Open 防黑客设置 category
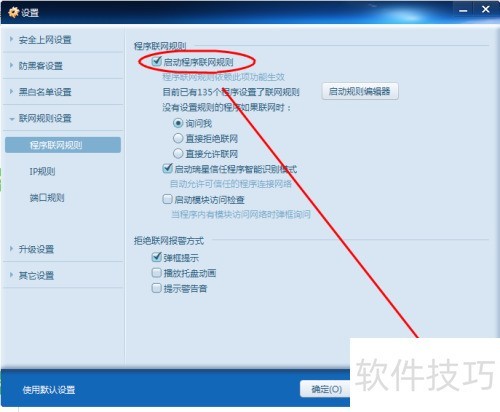The height and width of the screenshot is (412, 500). [41, 66]
